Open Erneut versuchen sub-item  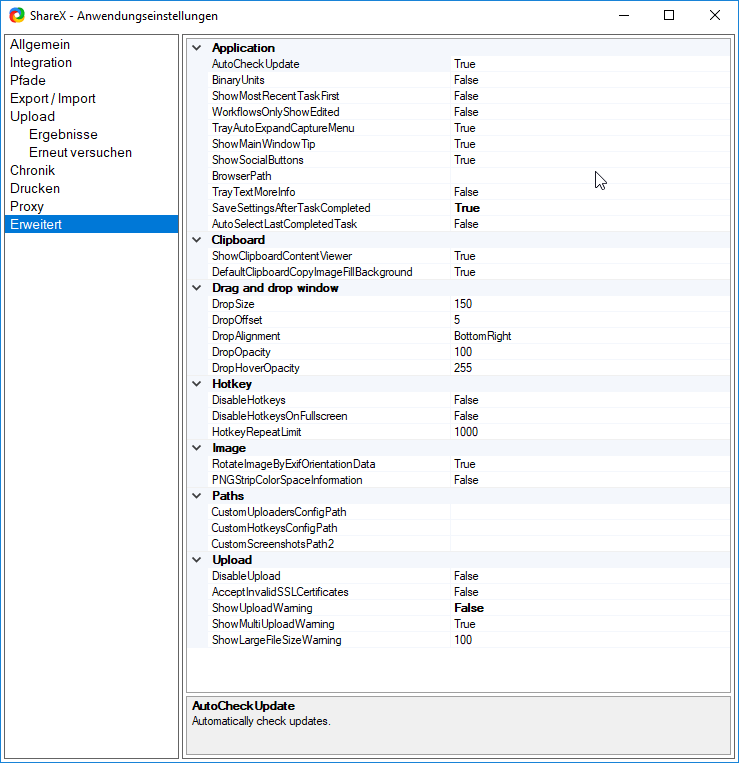tap(80, 152)
